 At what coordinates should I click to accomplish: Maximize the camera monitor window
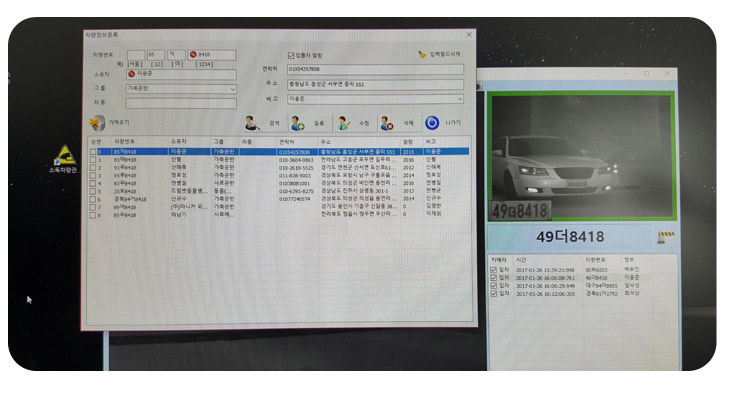(646, 74)
